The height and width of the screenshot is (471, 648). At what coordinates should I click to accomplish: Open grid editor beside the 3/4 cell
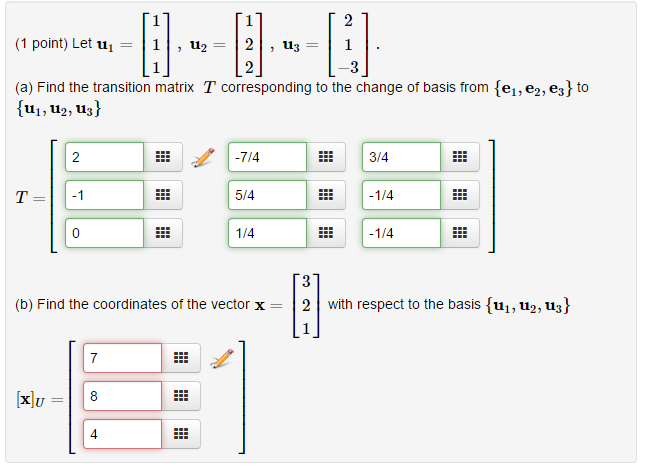point(460,157)
